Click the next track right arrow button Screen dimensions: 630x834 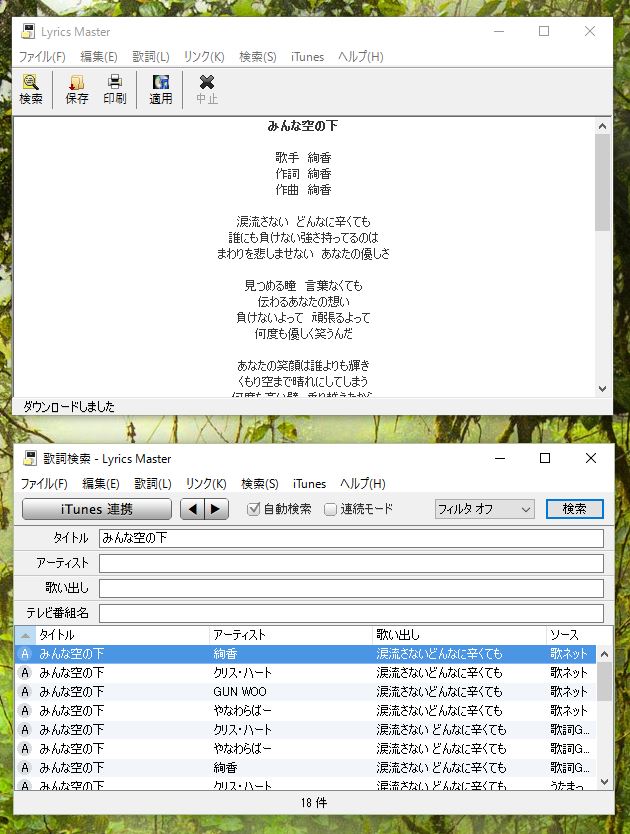coord(217,509)
